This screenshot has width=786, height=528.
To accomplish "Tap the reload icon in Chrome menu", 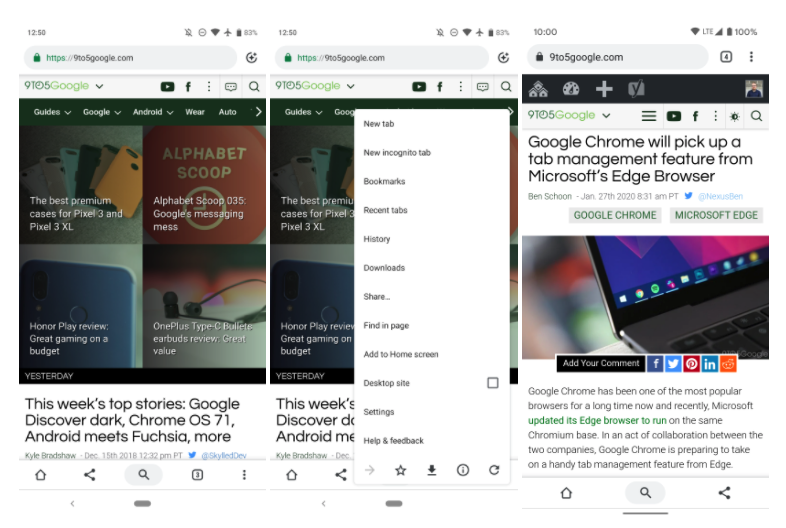I will [x=494, y=470].
